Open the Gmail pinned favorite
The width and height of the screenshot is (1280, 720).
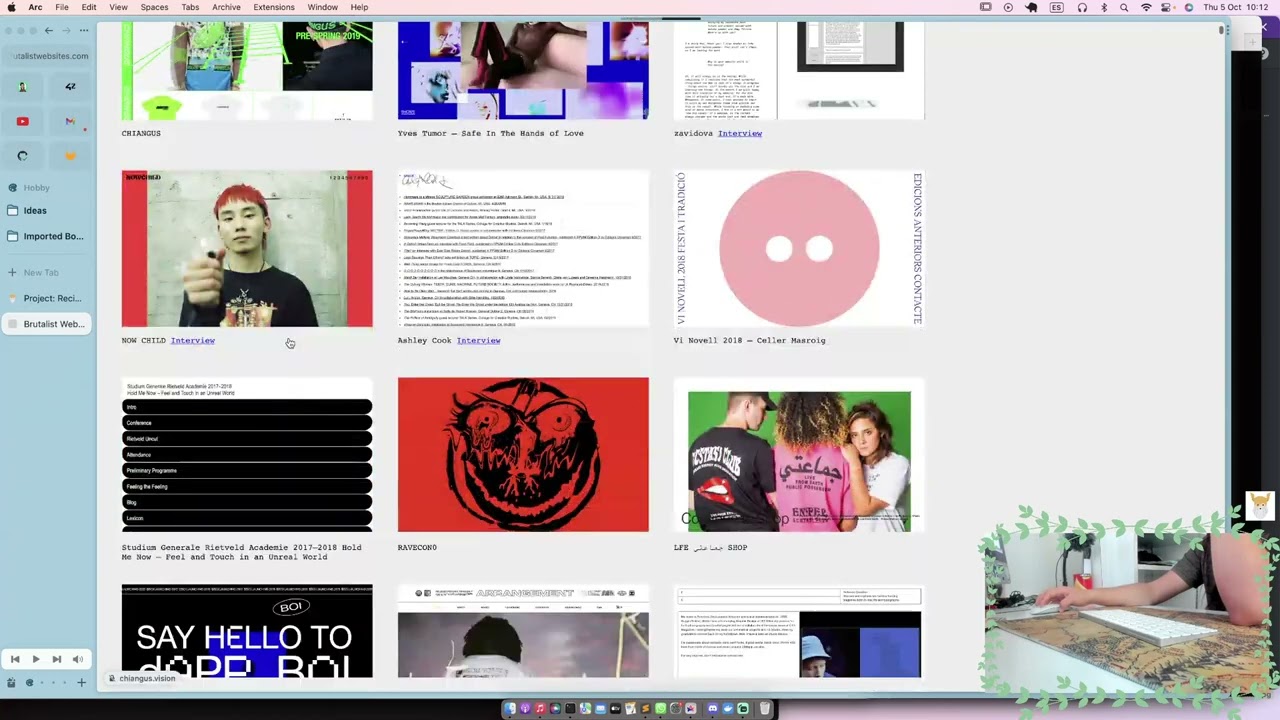tap(70, 121)
